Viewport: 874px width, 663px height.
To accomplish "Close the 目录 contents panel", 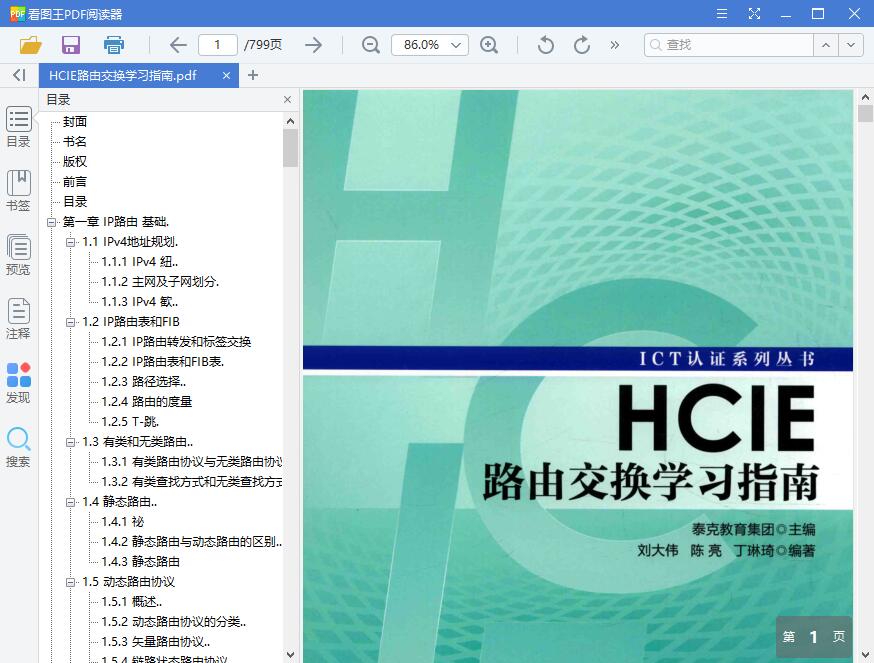I will tap(287, 99).
